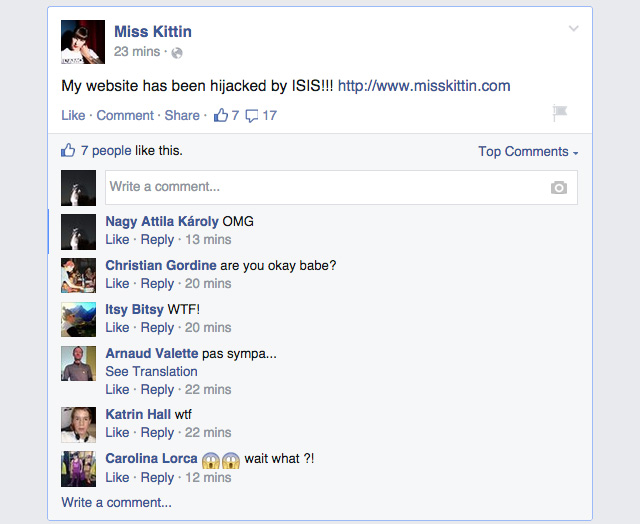
Task: Click the globe privacy icon near timestamp
Action: [x=177, y=53]
